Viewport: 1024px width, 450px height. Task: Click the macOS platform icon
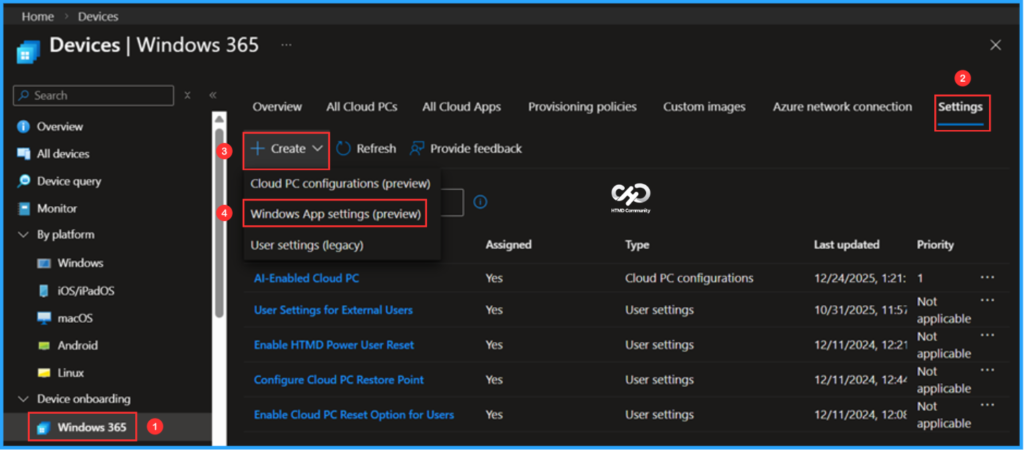point(44,319)
